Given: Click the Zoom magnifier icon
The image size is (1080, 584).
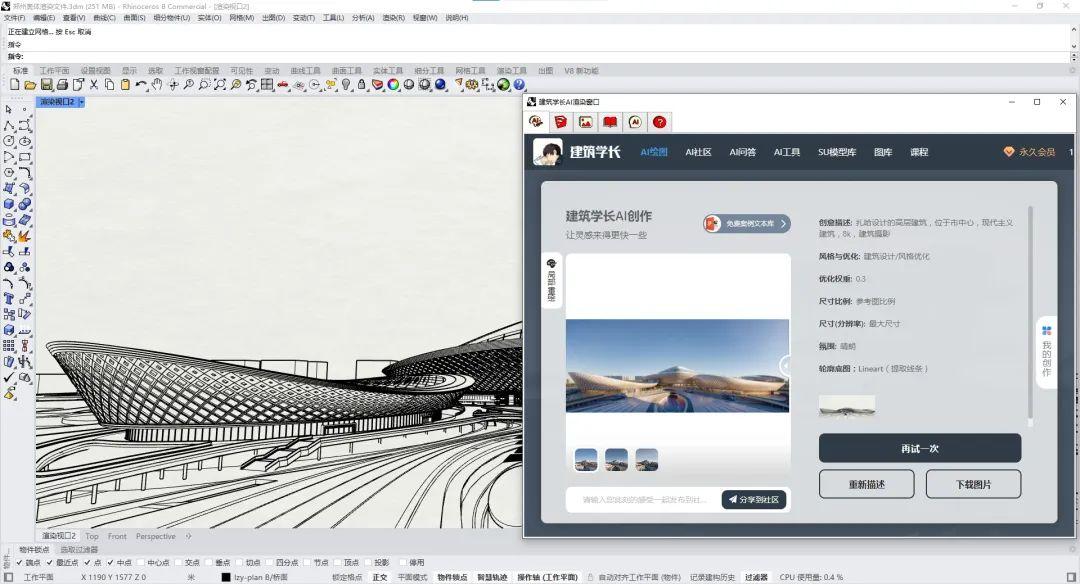Looking at the screenshot, I should (x=189, y=85).
